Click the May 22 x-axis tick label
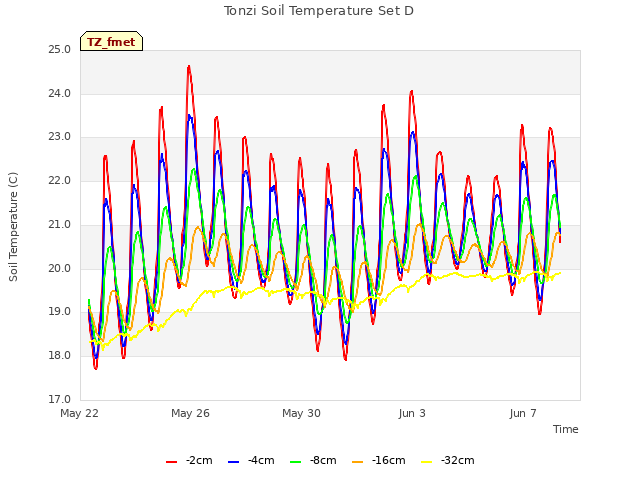The height and width of the screenshot is (480, 640). click(x=80, y=413)
